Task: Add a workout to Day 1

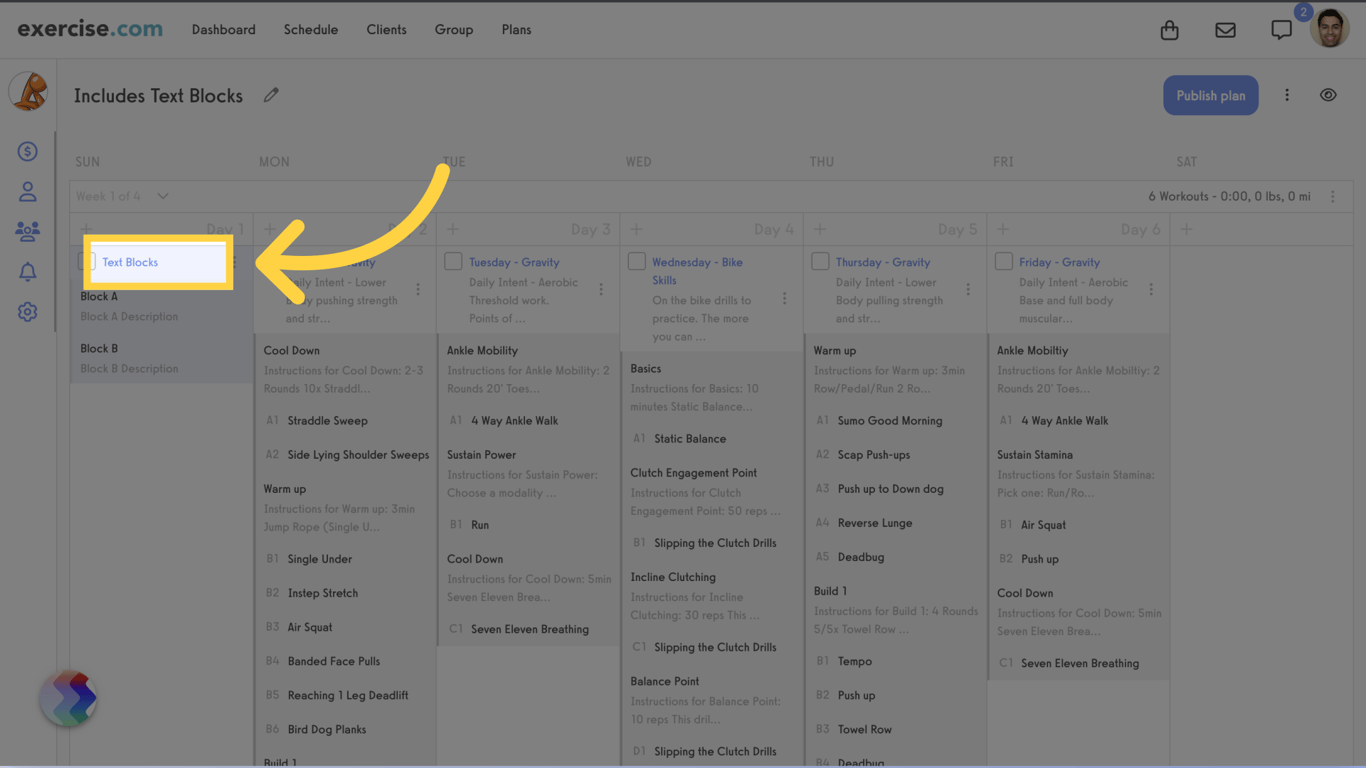Action: (x=86, y=230)
